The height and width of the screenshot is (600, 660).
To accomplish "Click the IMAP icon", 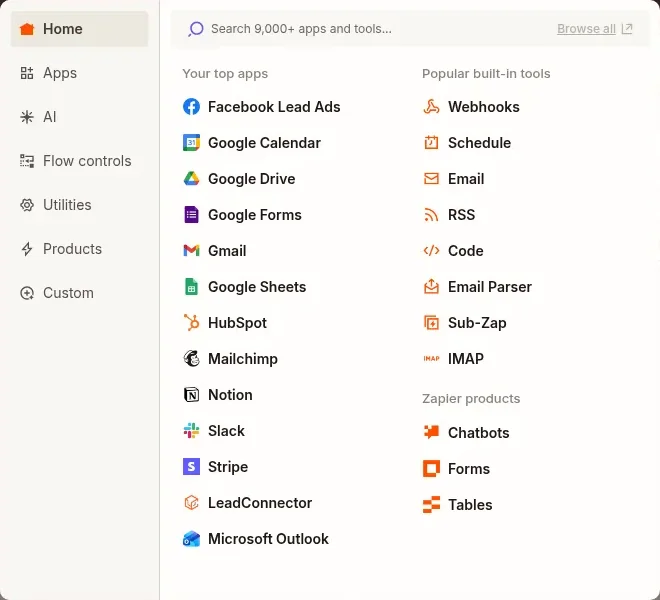I will pos(431,359).
